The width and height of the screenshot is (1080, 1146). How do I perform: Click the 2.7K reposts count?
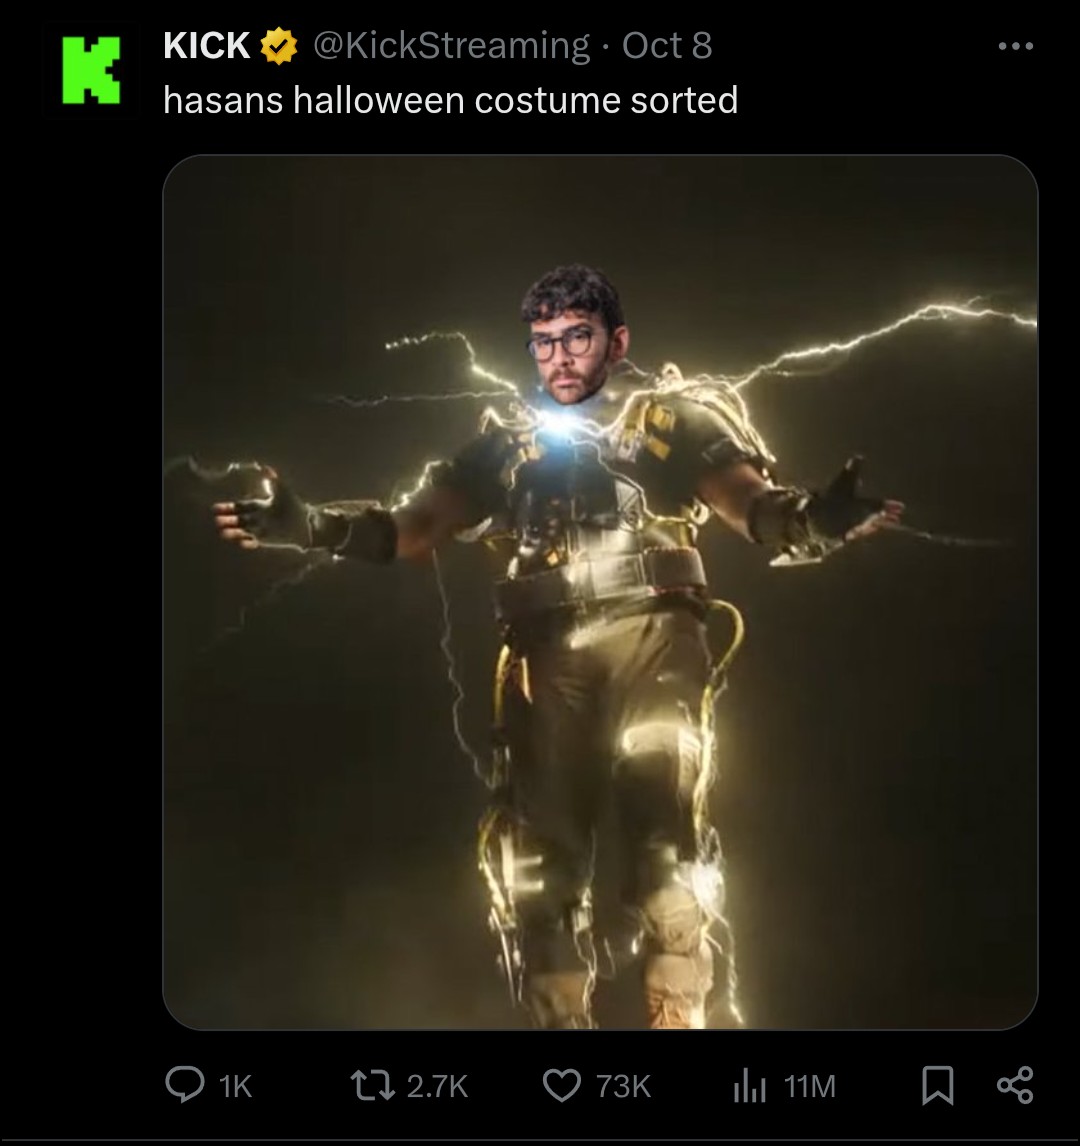coord(437,1087)
